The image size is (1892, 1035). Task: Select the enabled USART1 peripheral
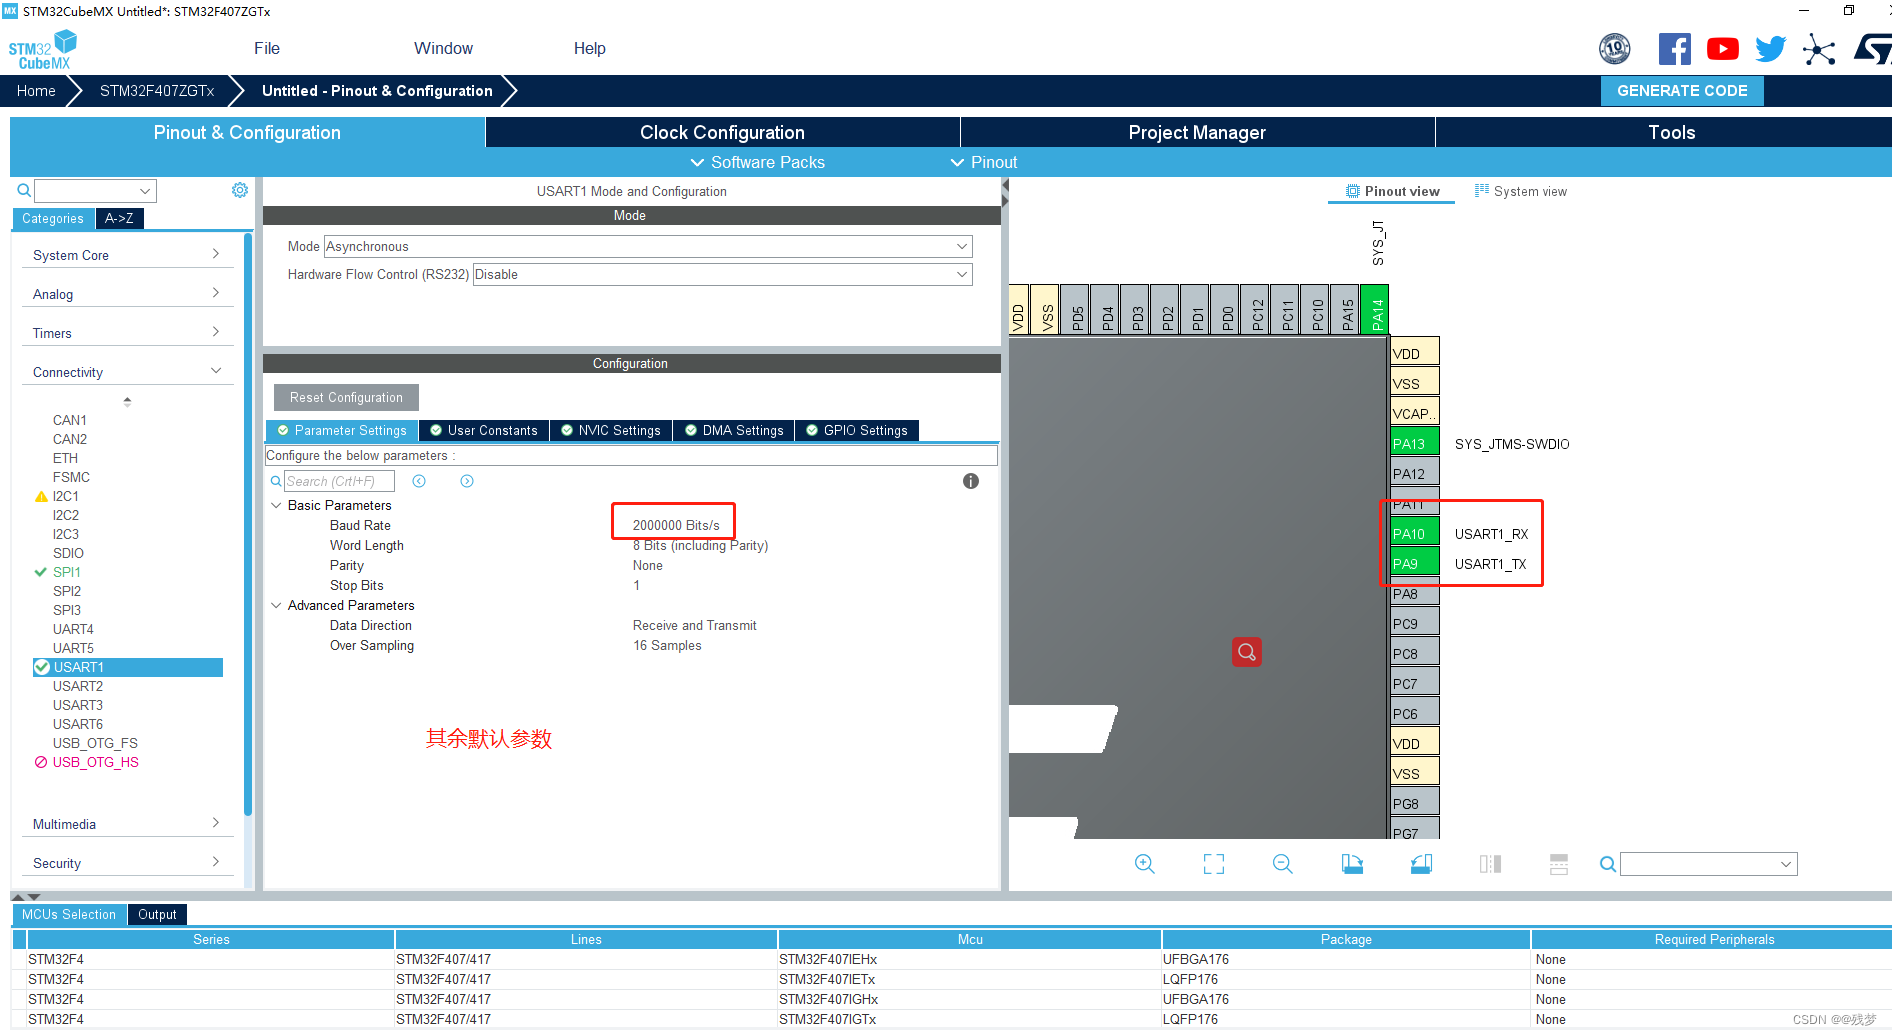point(128,667)
